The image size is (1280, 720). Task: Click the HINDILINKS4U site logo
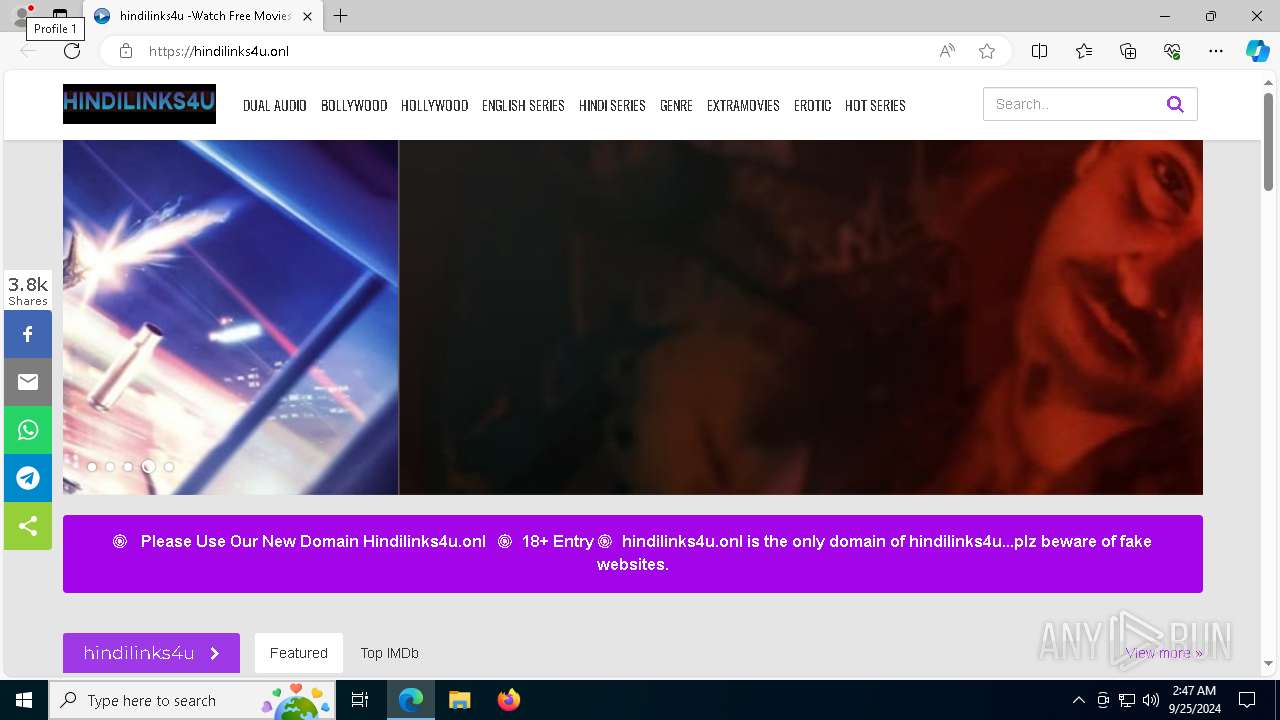point(139,104)
